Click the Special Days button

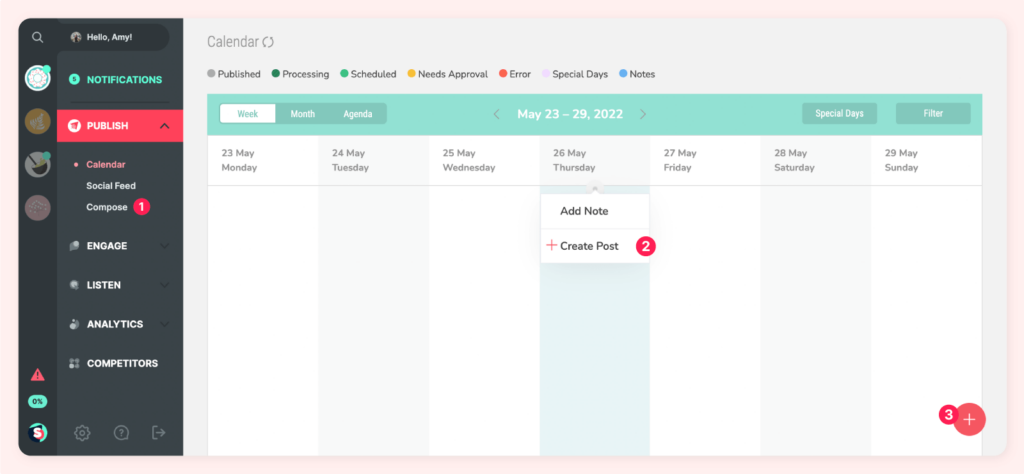coord(839,114)
